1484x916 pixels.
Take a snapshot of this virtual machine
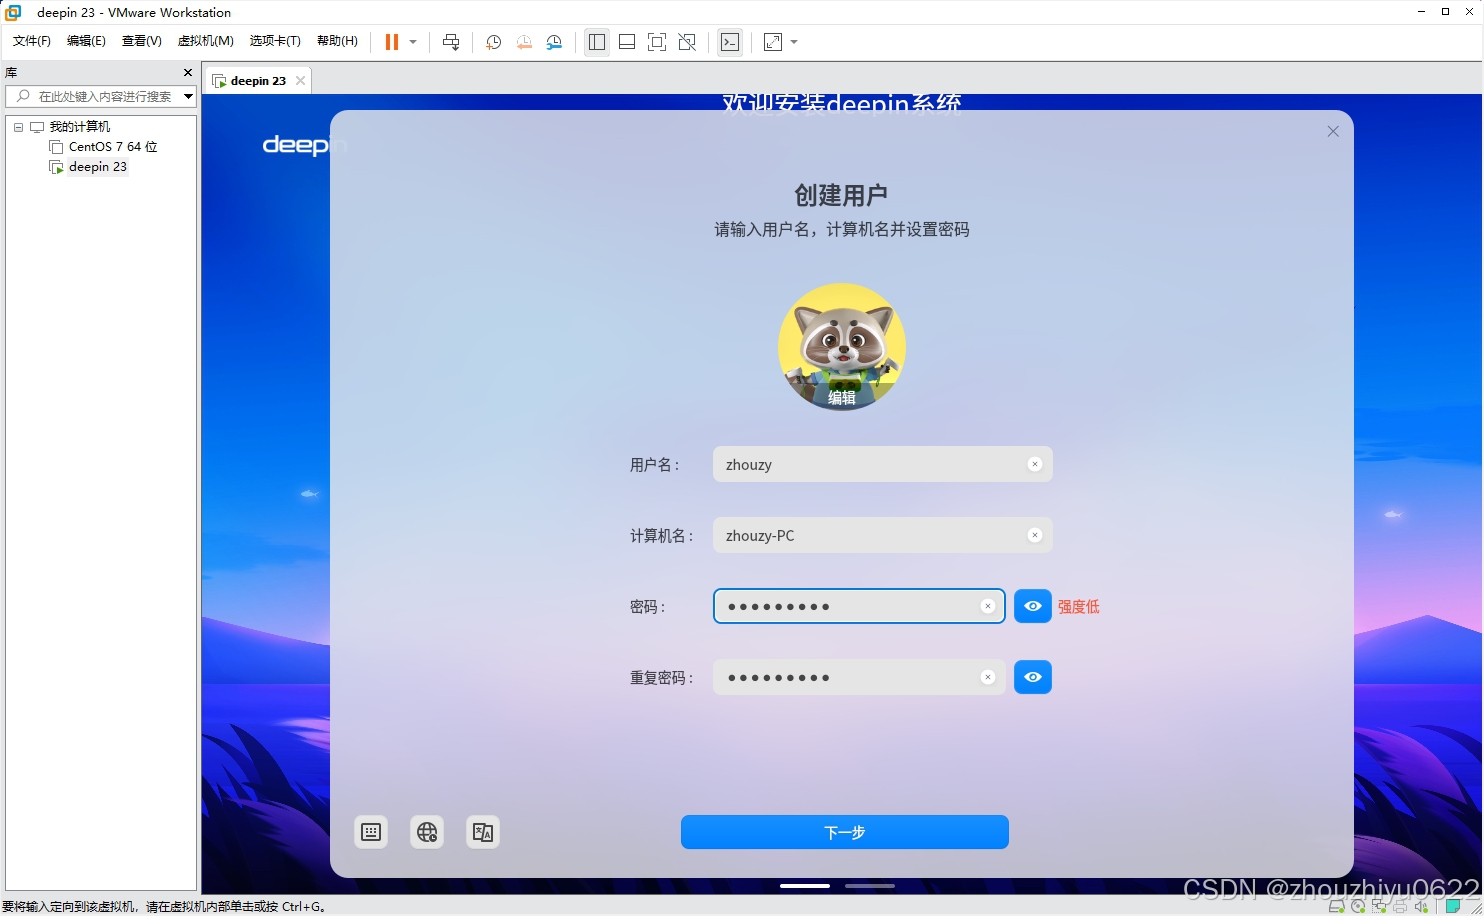pos(493,42)
